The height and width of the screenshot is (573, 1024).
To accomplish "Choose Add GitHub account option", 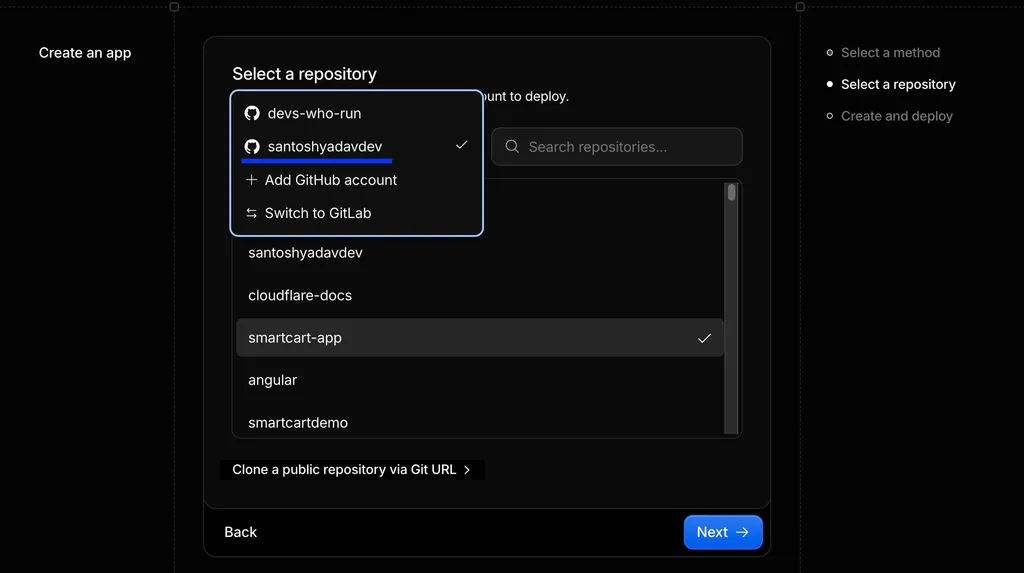I will click(x=357, y=180).
